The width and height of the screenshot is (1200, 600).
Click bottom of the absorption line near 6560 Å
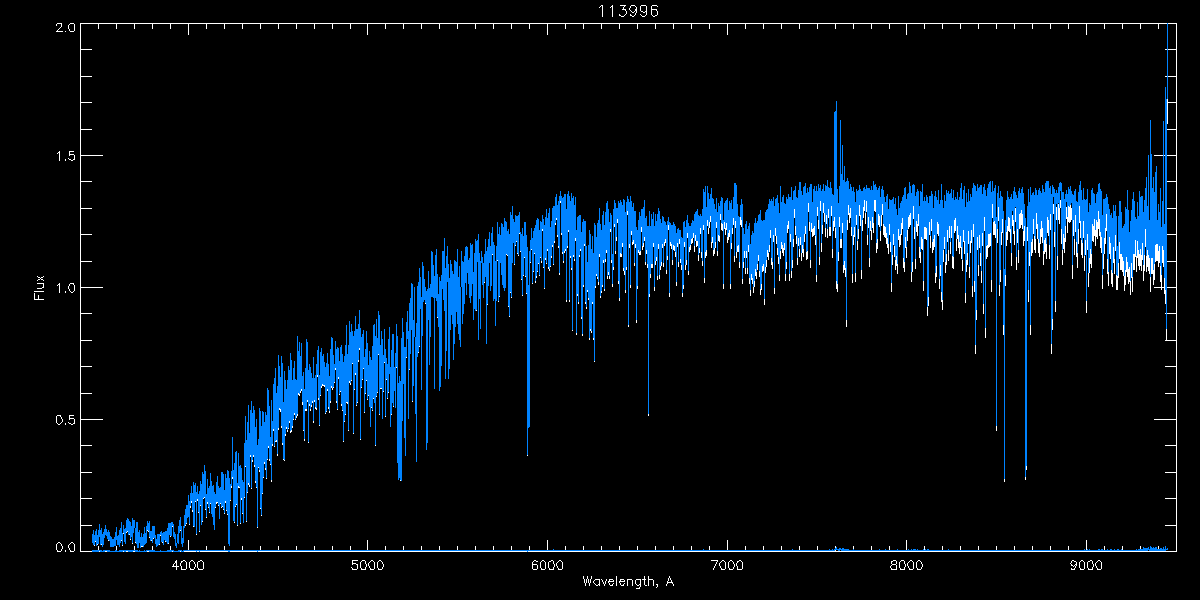pos(648,413)
